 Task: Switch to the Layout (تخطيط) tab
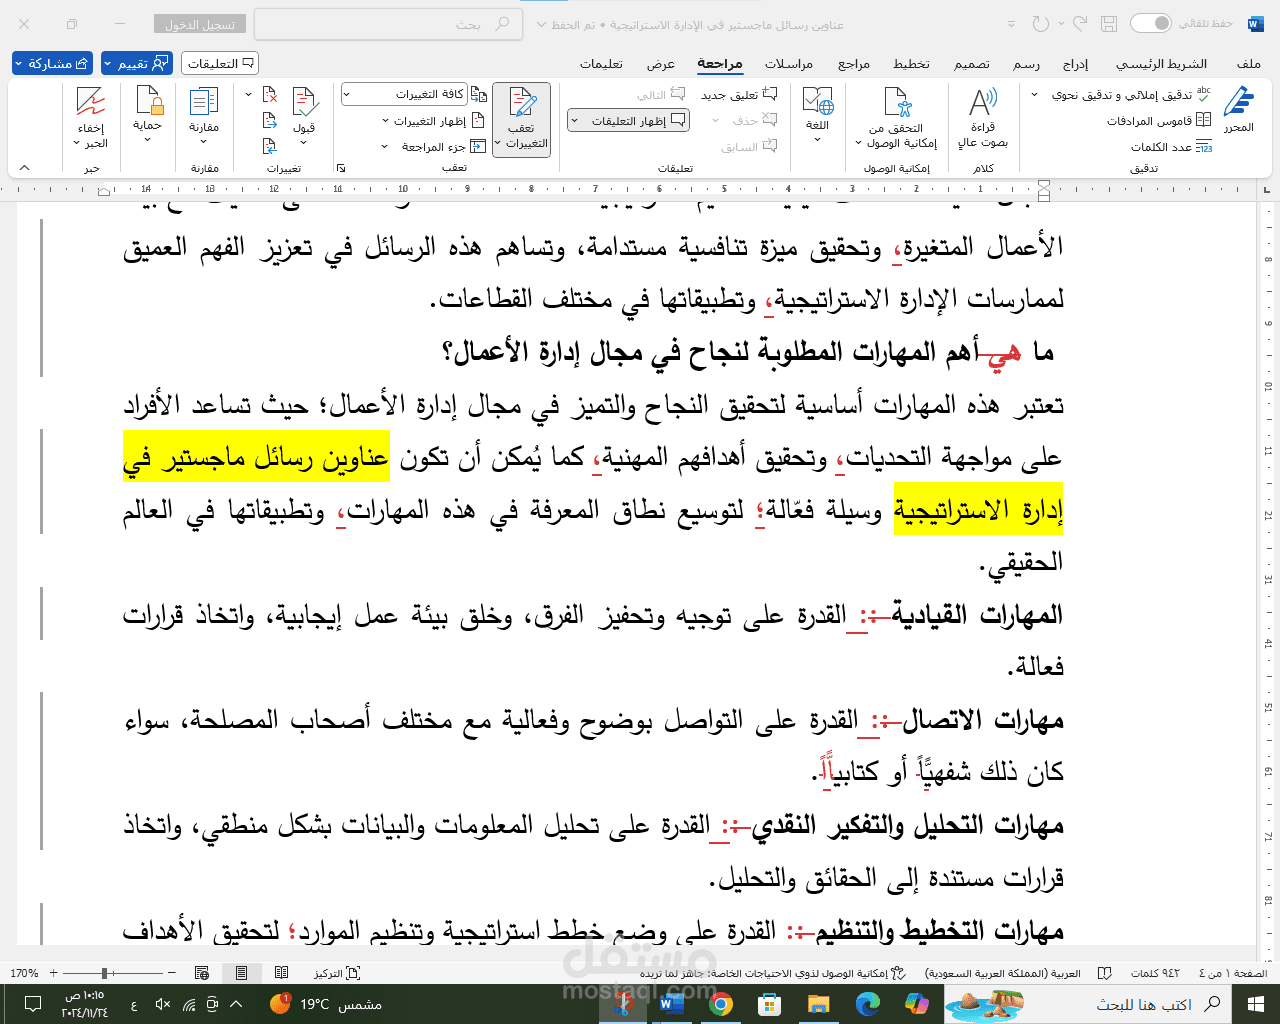click(x=911, y=63)
